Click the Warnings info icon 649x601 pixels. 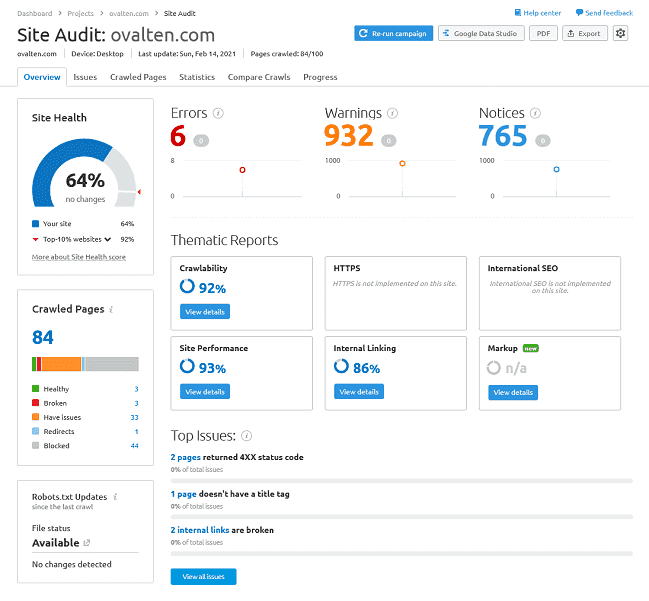[392, 113]
